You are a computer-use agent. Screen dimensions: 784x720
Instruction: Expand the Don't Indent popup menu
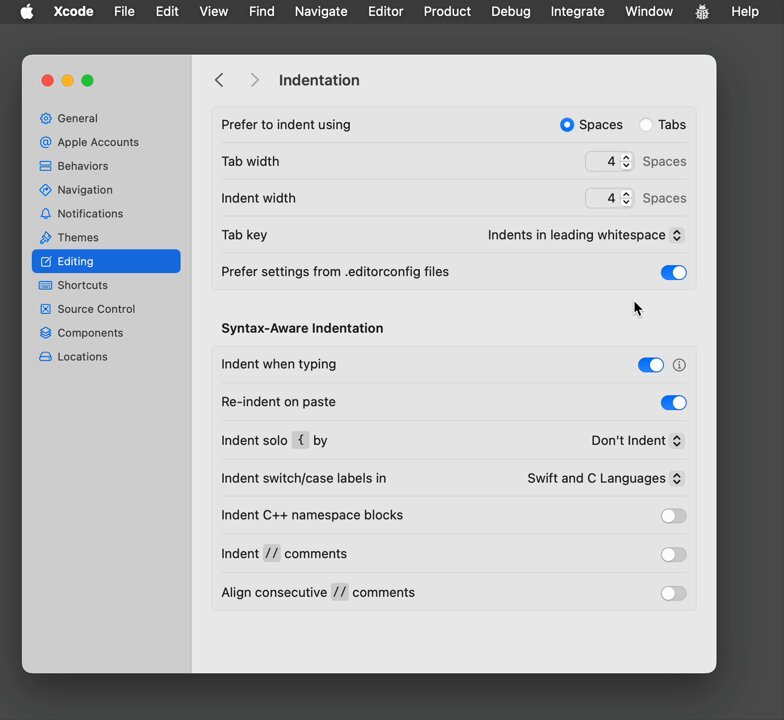[637, 440]
